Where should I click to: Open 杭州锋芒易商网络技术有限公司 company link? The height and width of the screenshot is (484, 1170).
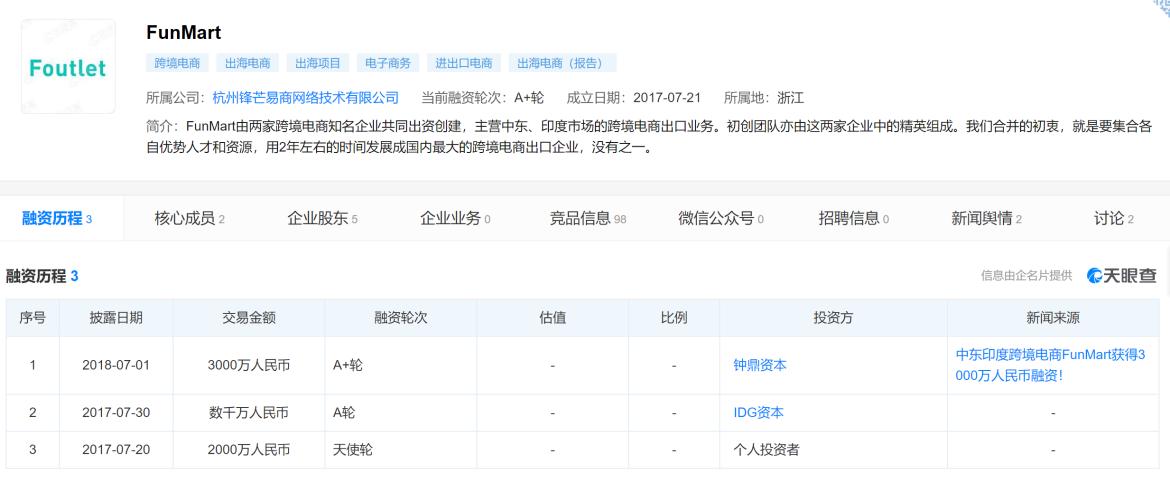click(306, 98)
